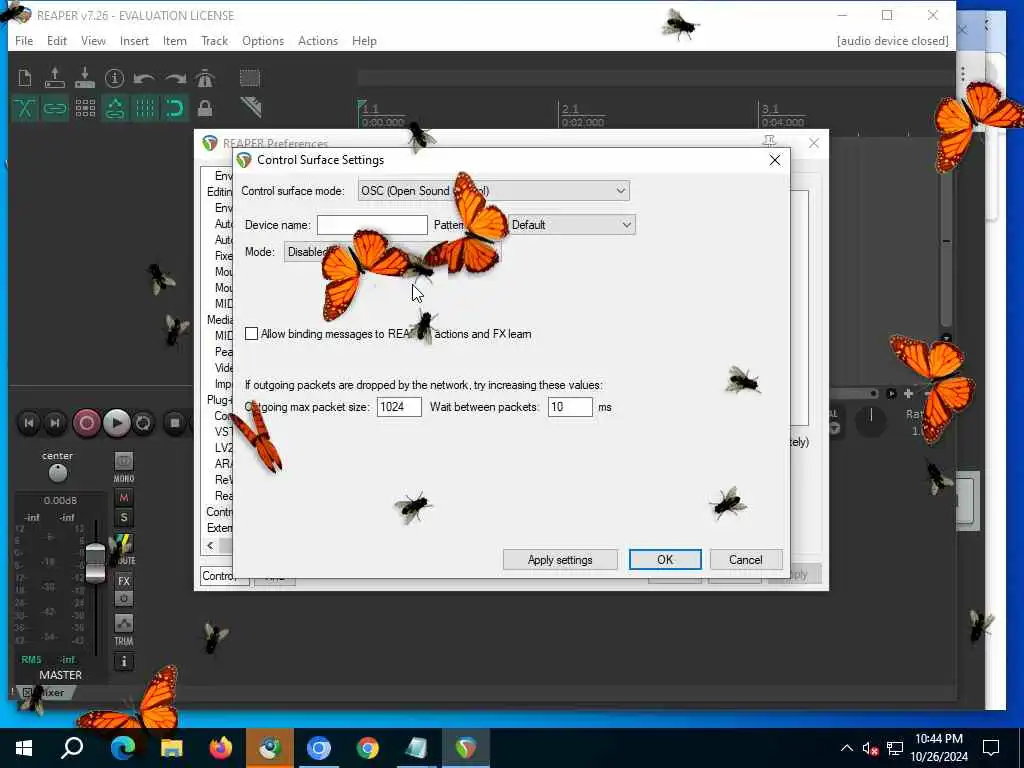
Task: Toggle auto-crossfade toolbar icon
Action: [25, 108]
